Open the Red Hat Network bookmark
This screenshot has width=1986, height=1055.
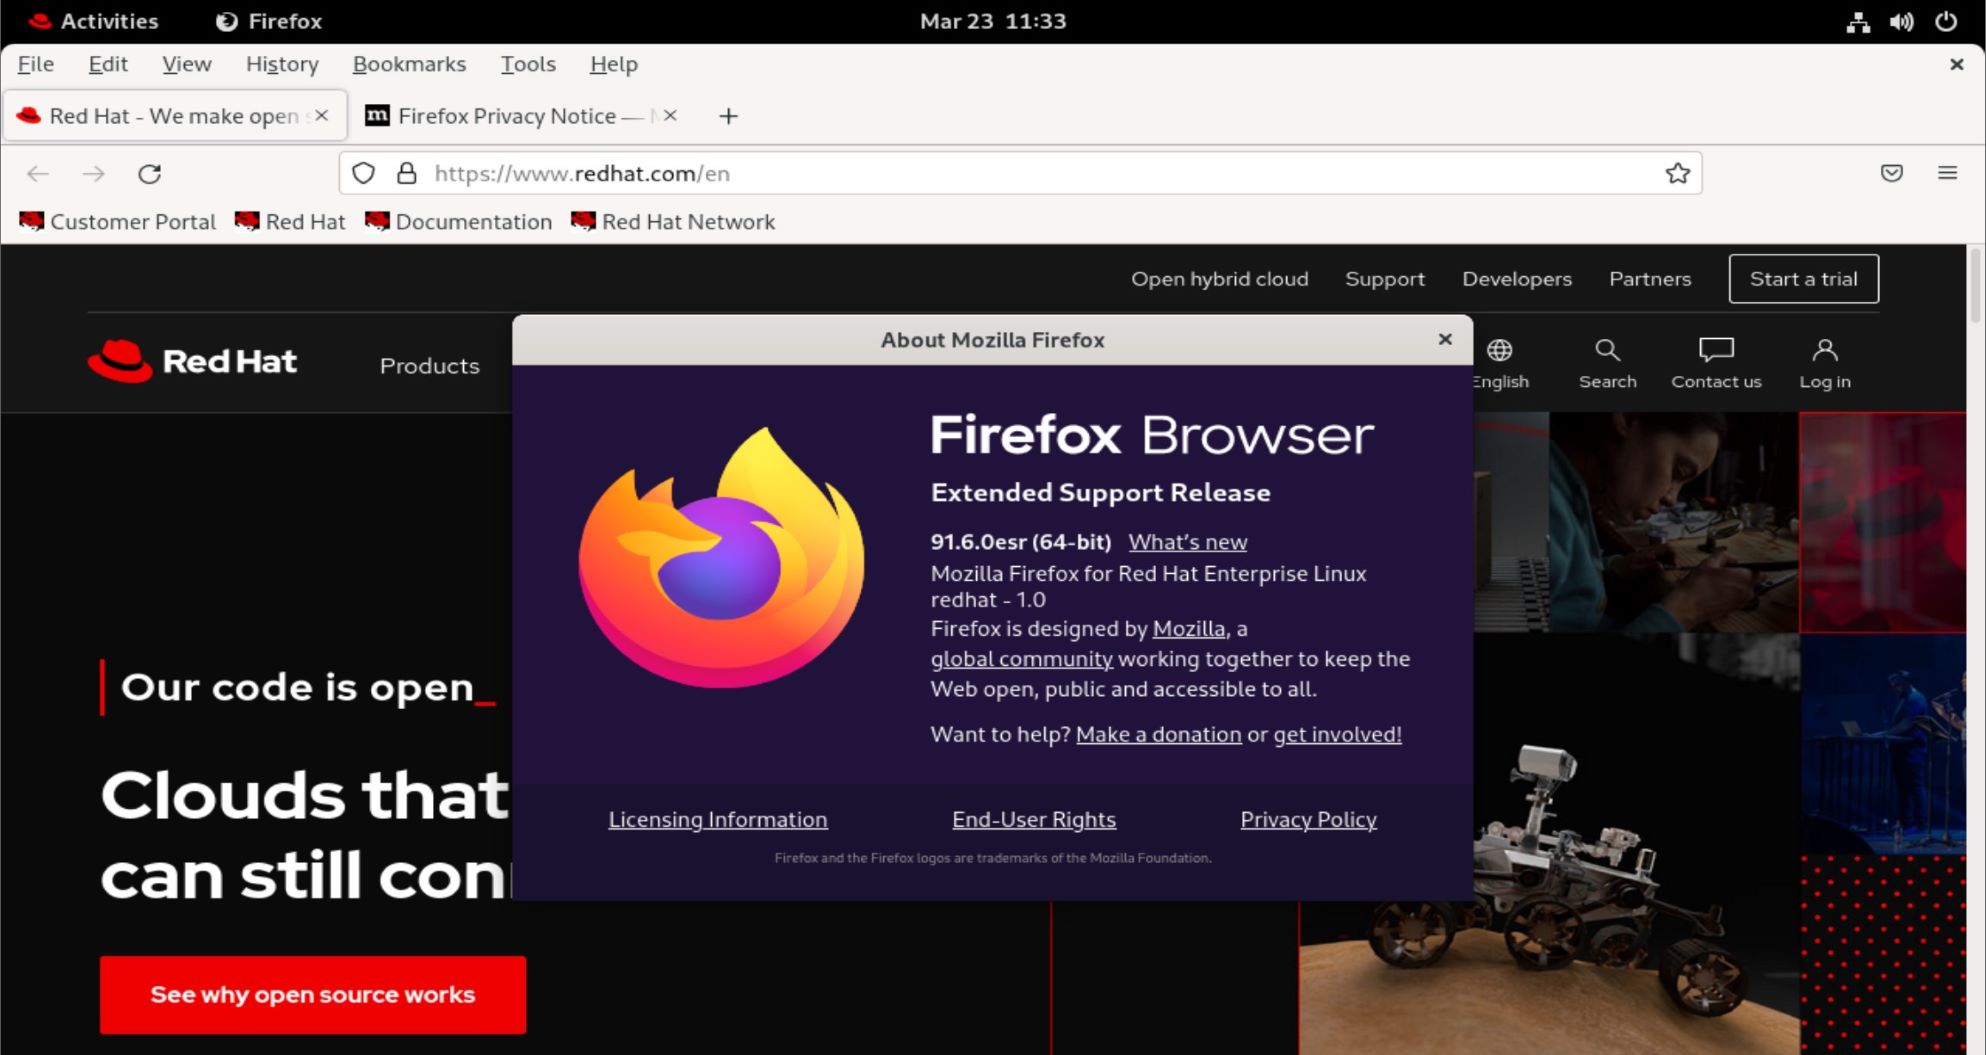(673, 222)
